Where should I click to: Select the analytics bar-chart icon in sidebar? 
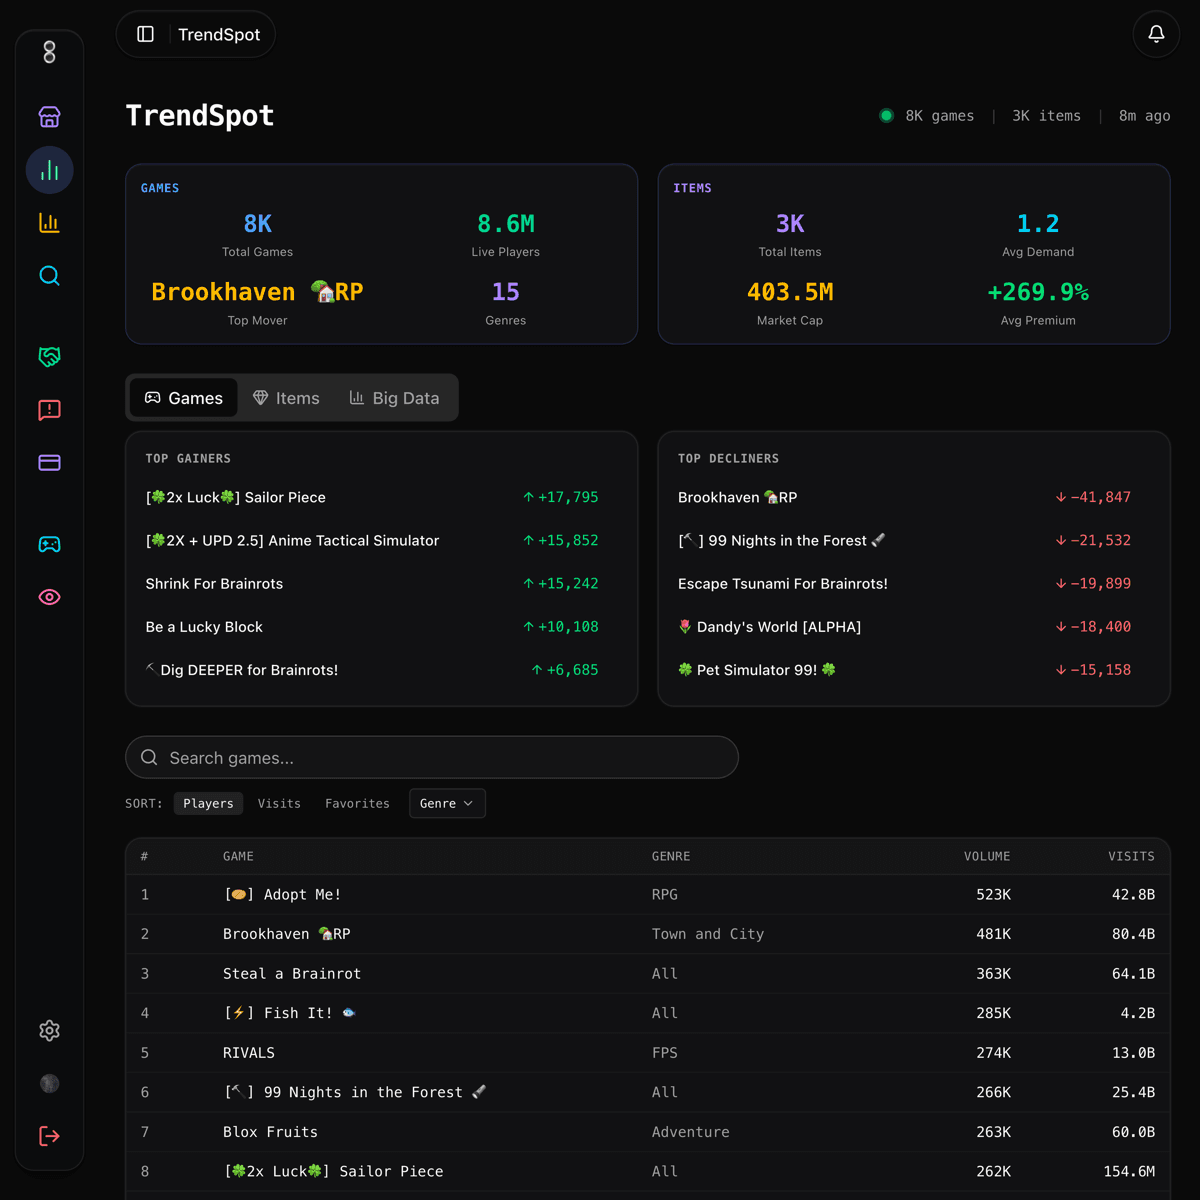click(49, 170)
